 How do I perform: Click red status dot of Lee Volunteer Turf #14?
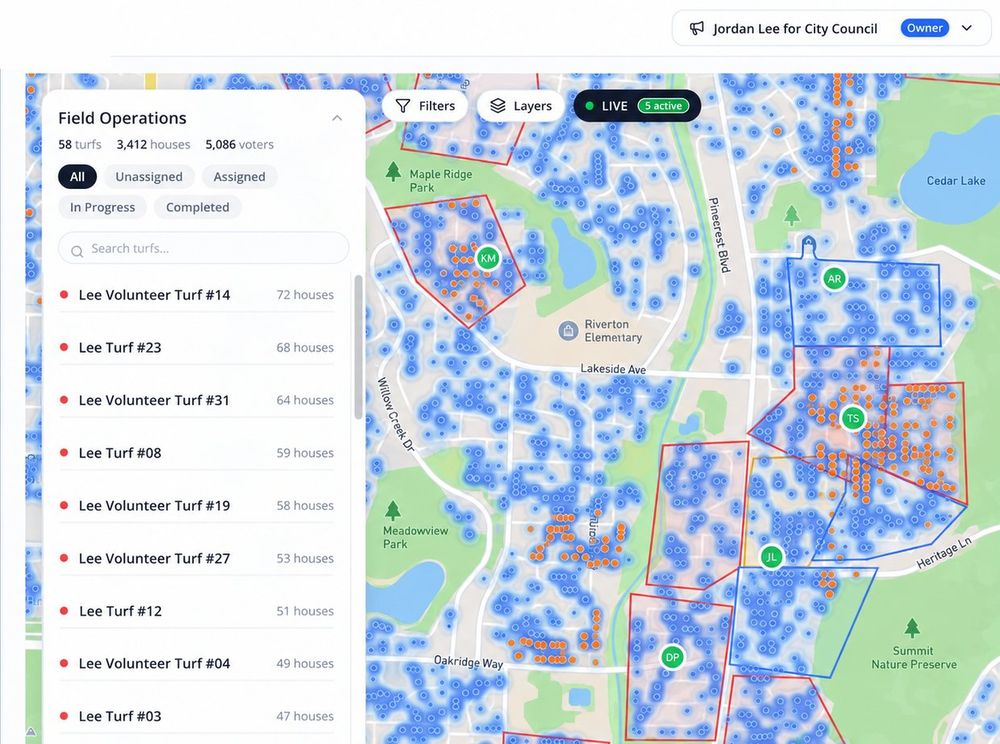[x=64, y=295]
